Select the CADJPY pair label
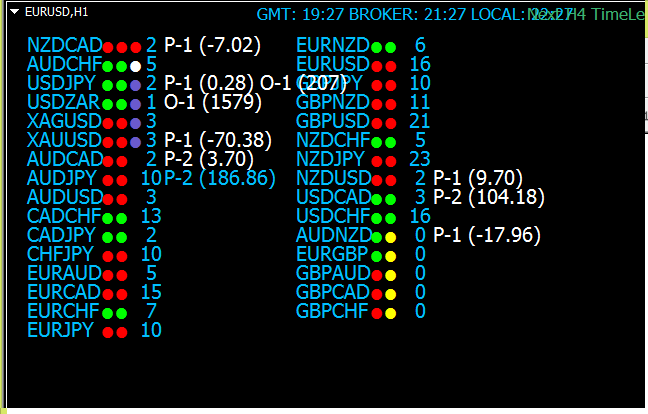648x414 pixels. (62, 235)
